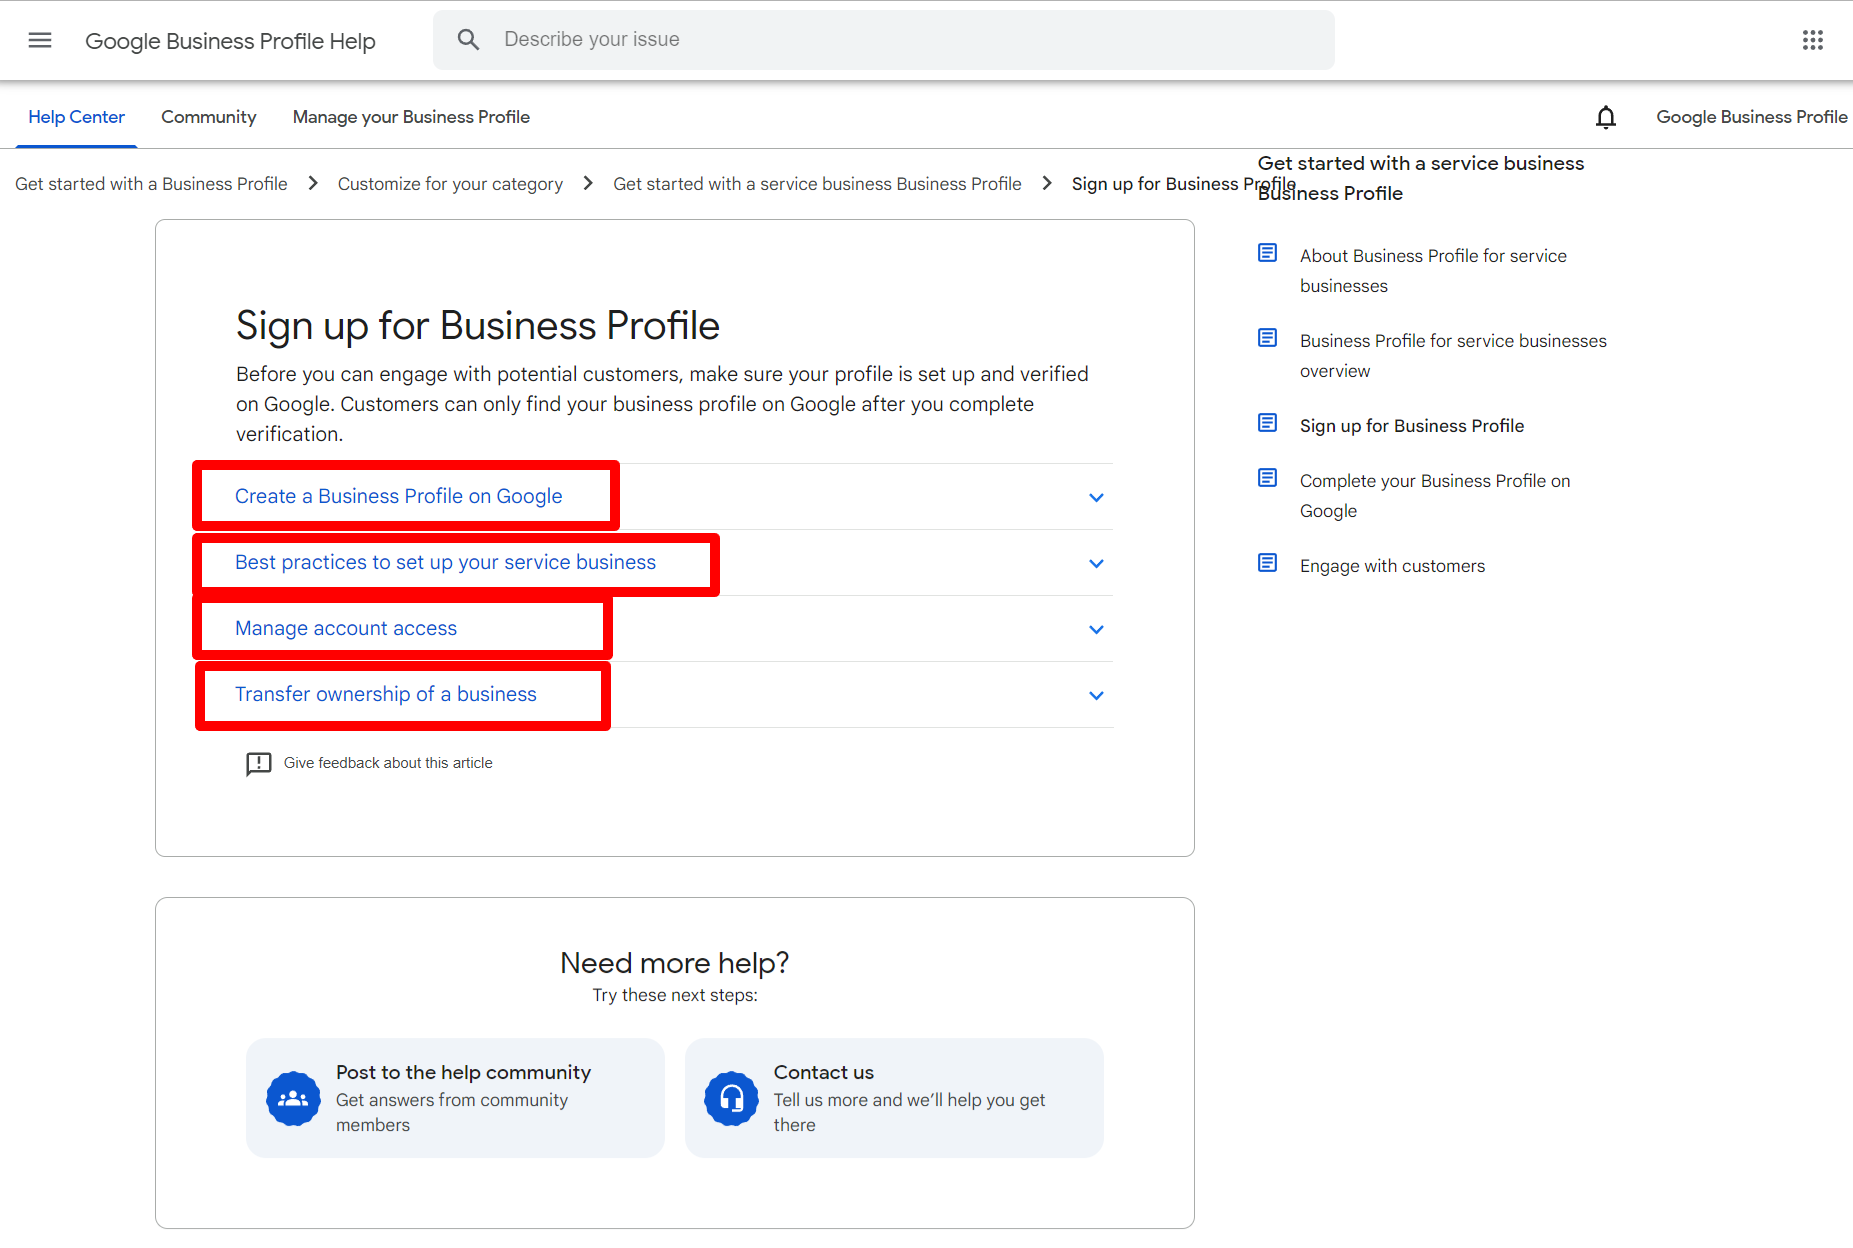Image resolution: width=1853 pixels, height=1248 pixels.
Task: Click the article icon beside Engage with customers
Action: pos(1267,562)
